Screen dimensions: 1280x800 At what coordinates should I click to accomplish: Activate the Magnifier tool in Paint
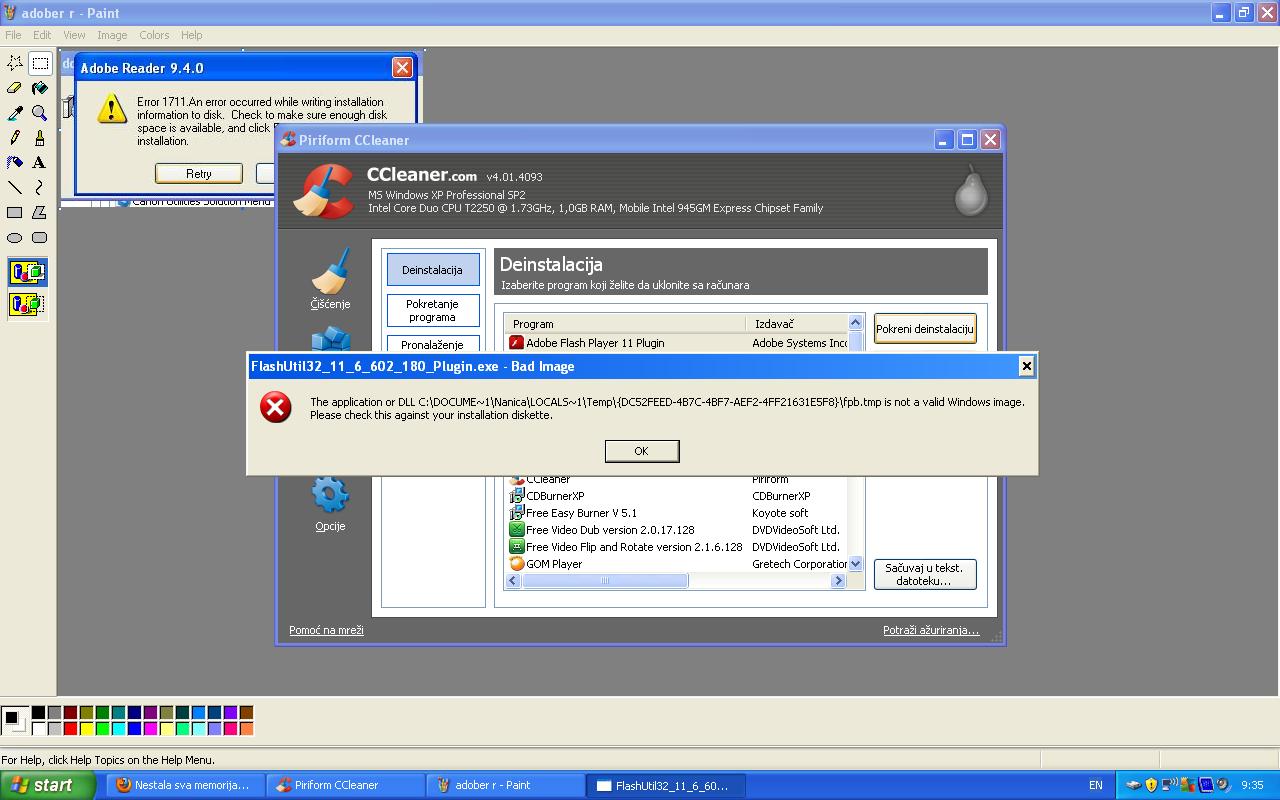point(40,113)
